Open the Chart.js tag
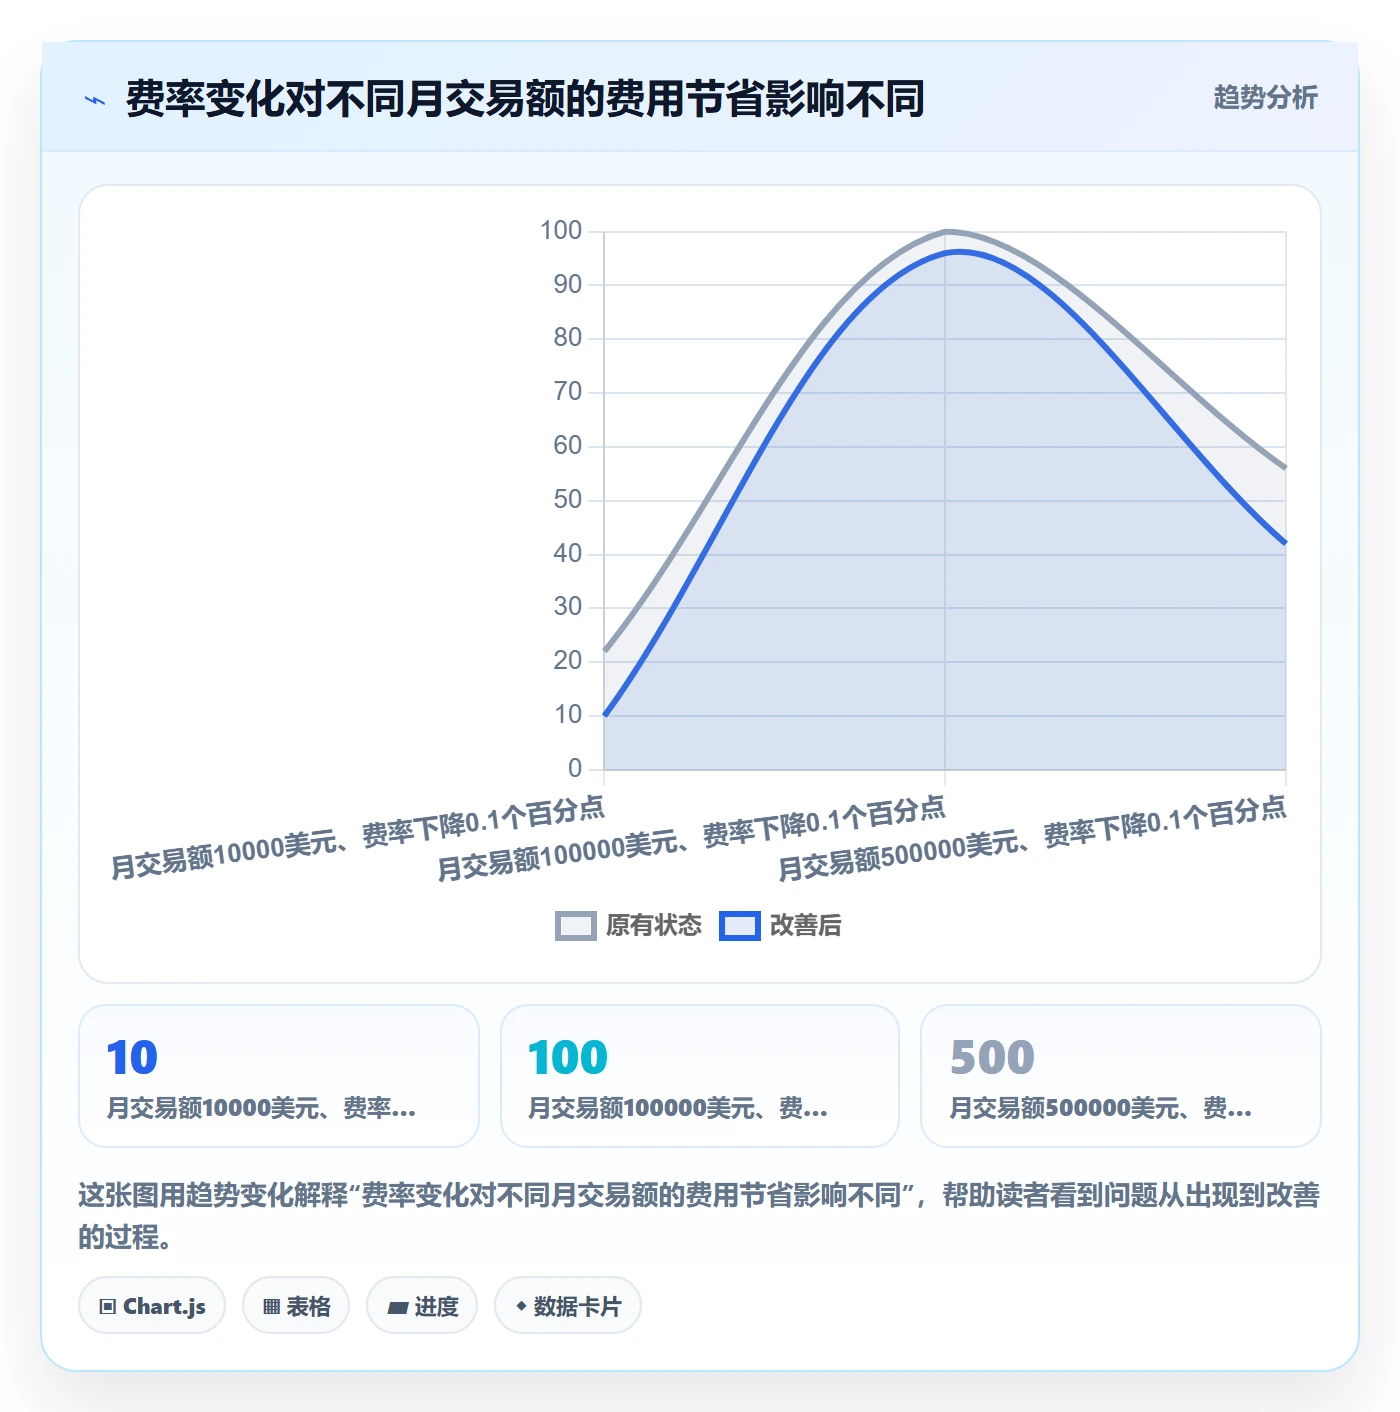 [152, 1305]
